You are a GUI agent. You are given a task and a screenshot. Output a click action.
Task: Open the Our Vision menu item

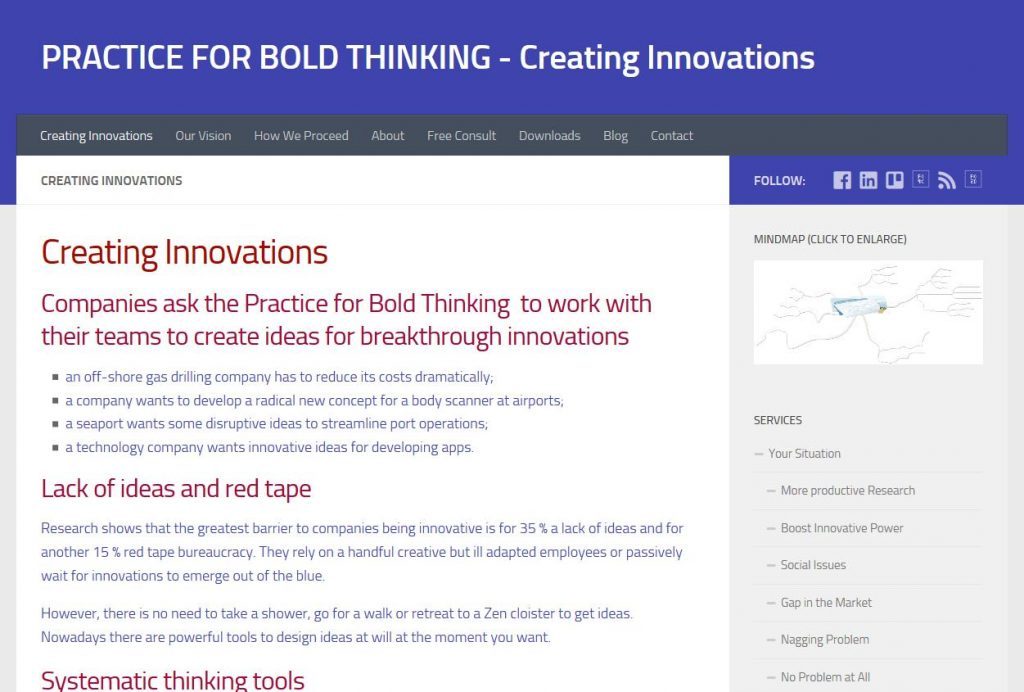203,136
